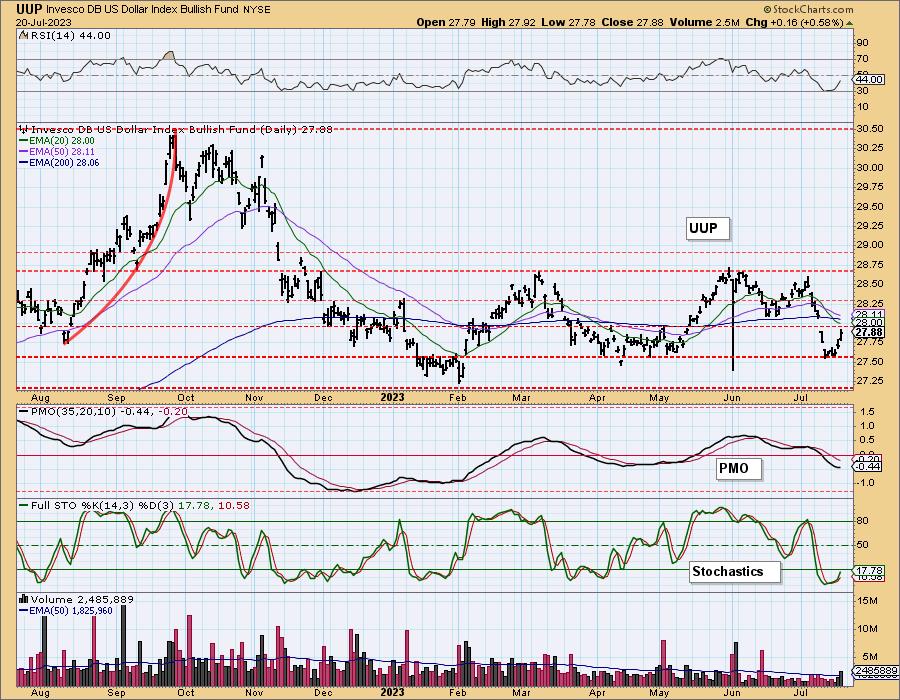
Task: Click the bar icon before Invesco (Daily) legend
Action: coord(24,130)
